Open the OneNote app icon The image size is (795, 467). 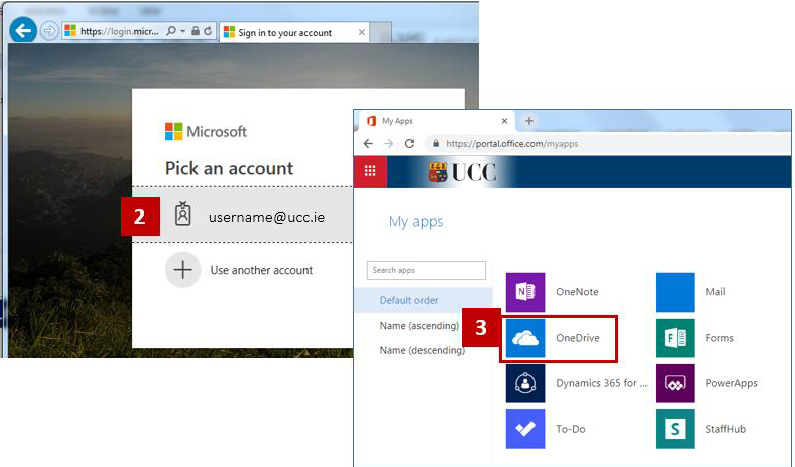coord(525,292)
